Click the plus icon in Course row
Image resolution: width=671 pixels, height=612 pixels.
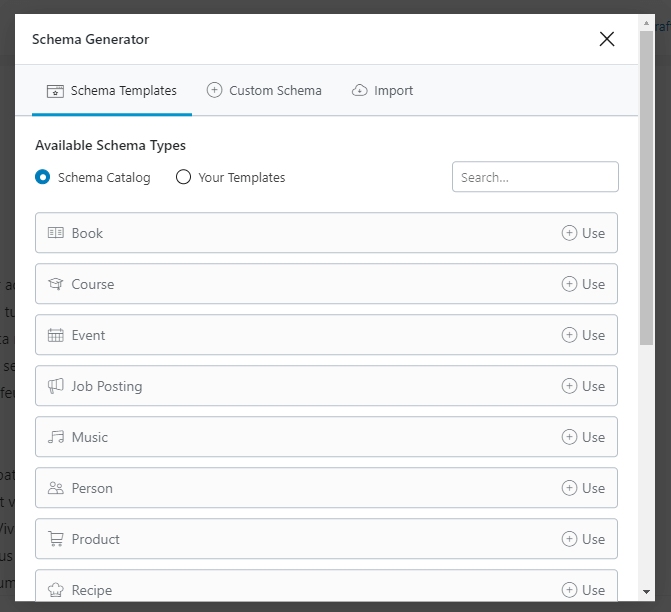[569, 284]
